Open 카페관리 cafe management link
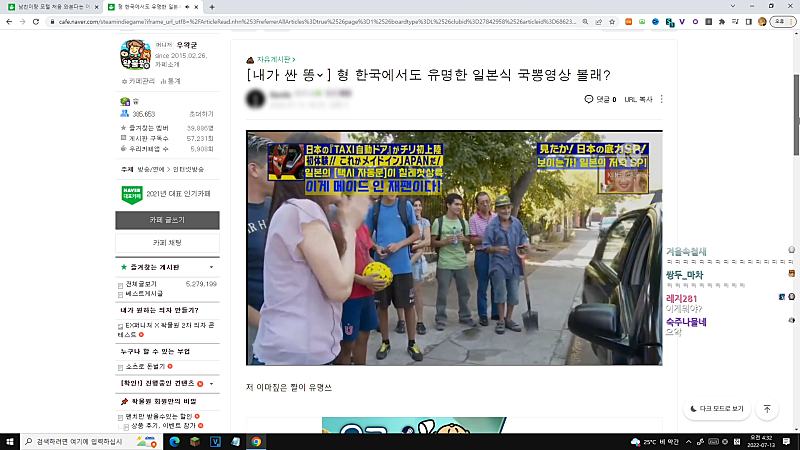The width and height of the screenshot is (800, 450). pos(138,81)
